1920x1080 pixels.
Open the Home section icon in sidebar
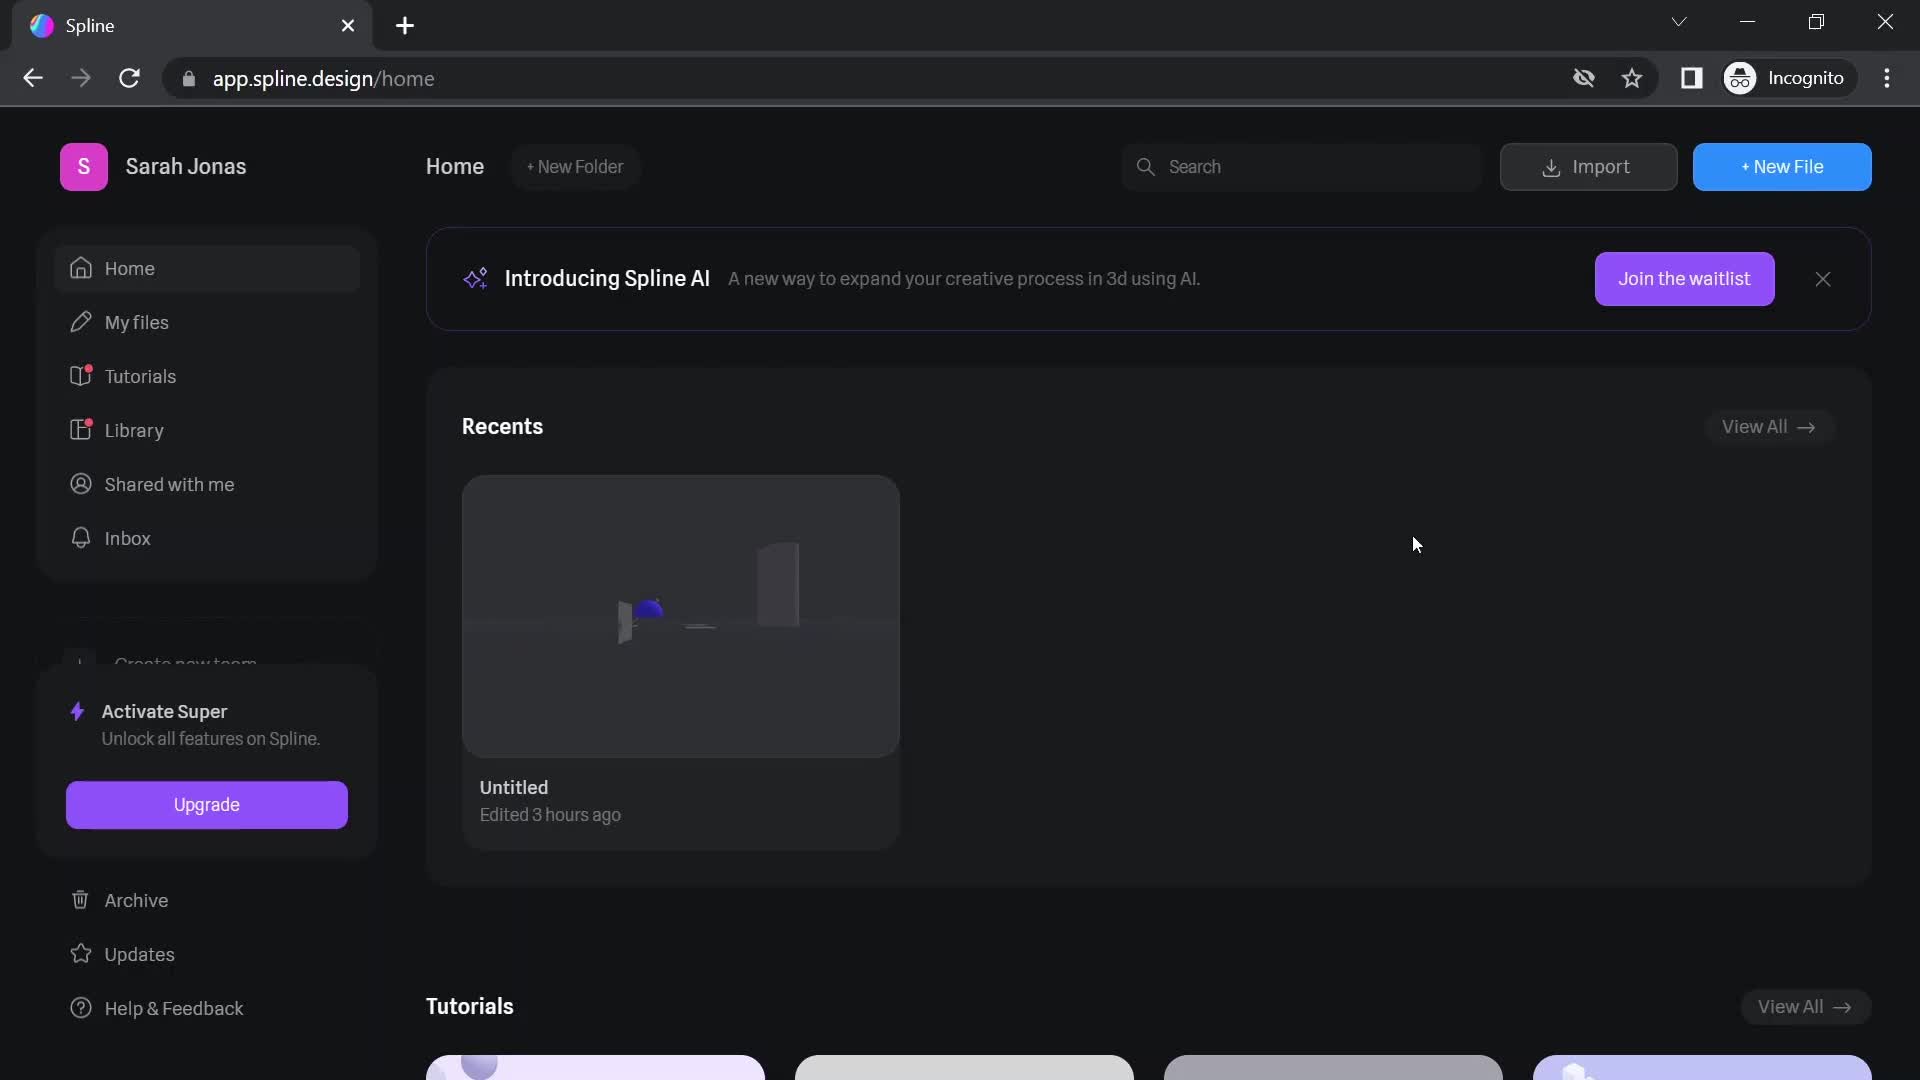[x=80, y=268]
